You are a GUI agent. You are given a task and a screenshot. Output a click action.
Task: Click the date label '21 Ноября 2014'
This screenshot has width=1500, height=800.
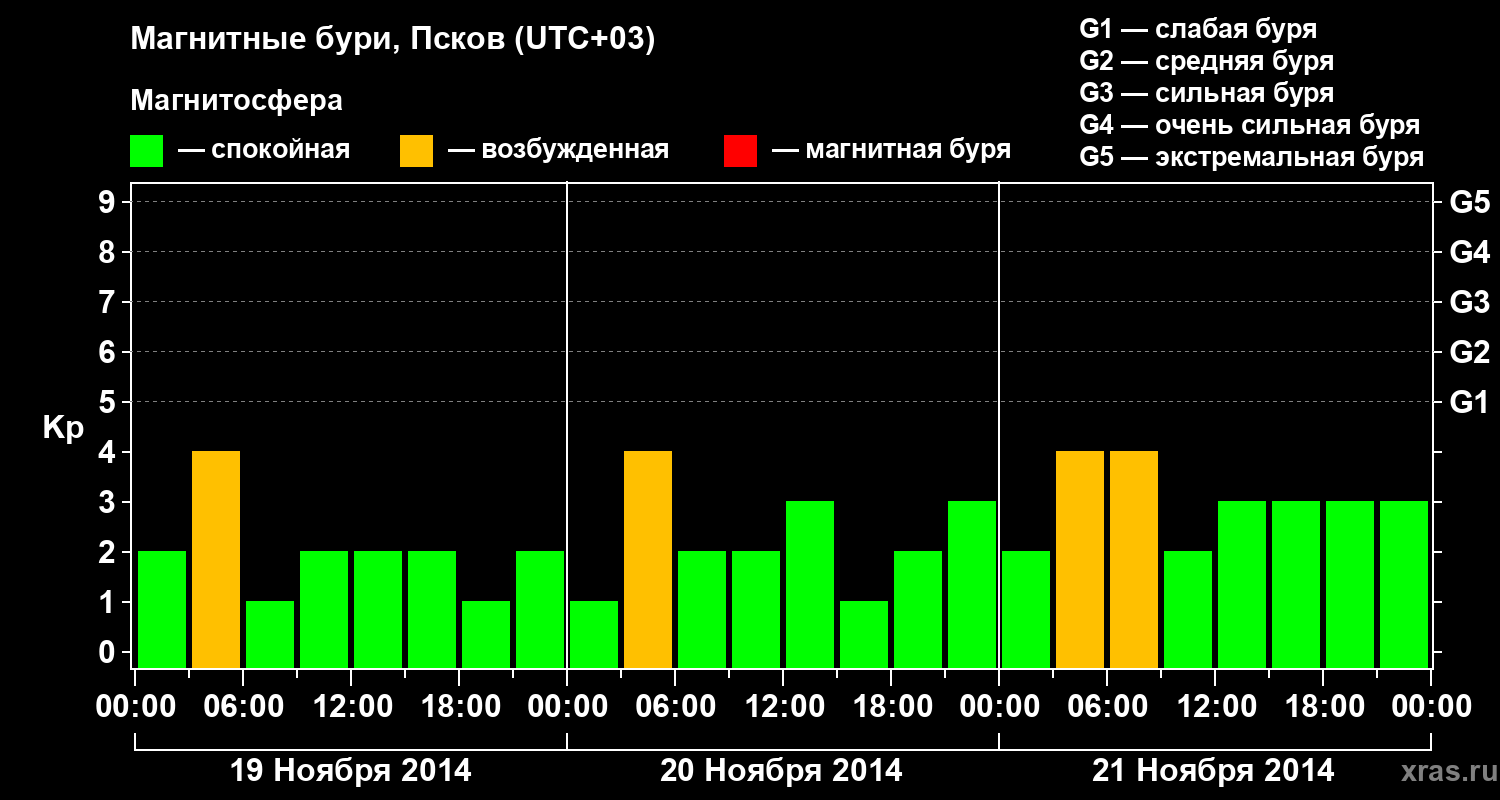pyautogui.click(x=1213, y=771)
